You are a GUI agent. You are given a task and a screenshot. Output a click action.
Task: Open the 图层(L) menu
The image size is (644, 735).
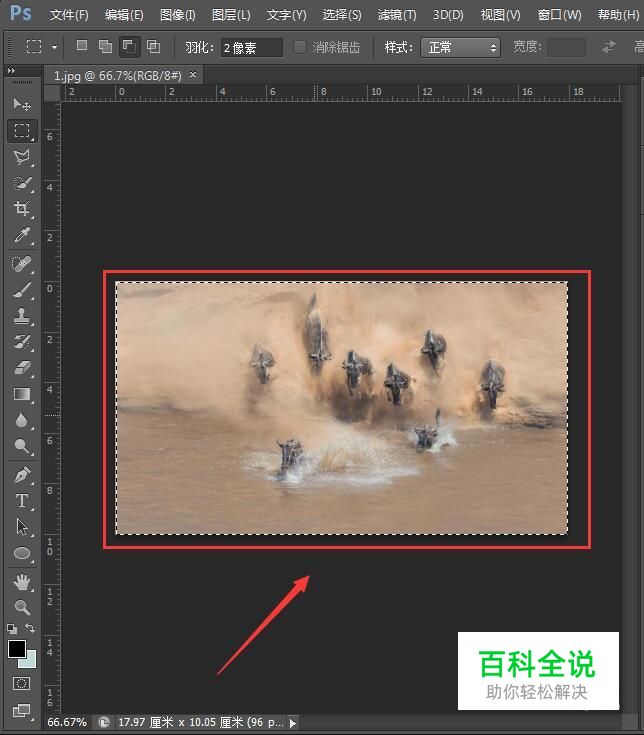pyautogui.click(x=231, y=15)
